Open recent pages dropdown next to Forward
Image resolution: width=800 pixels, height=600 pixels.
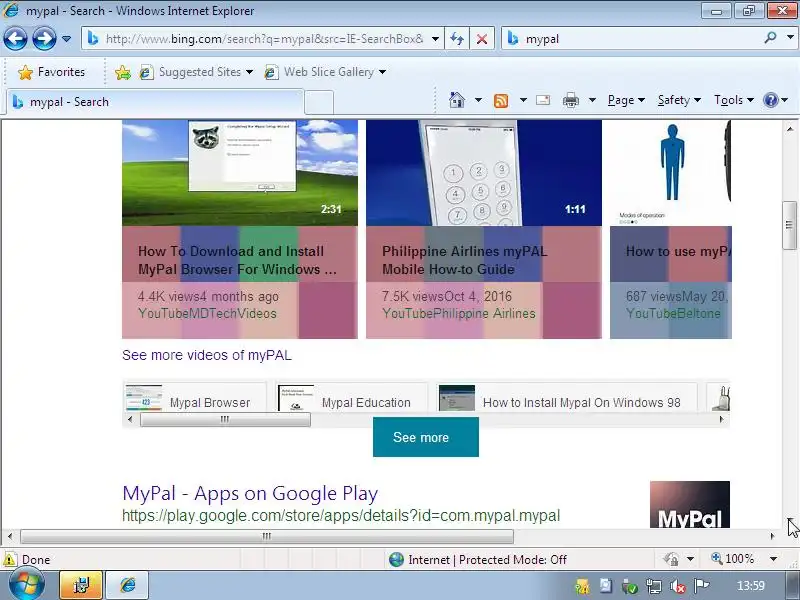(66, 39)
